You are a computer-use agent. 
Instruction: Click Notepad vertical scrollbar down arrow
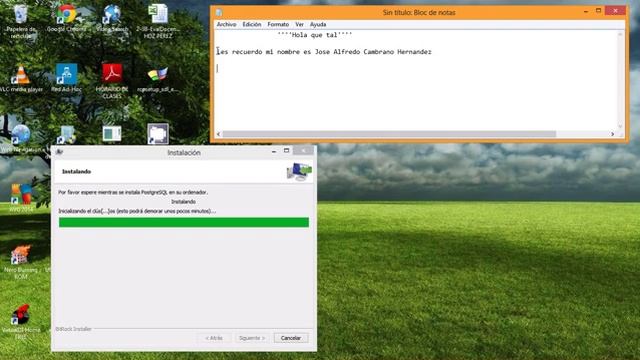point(620,127)
